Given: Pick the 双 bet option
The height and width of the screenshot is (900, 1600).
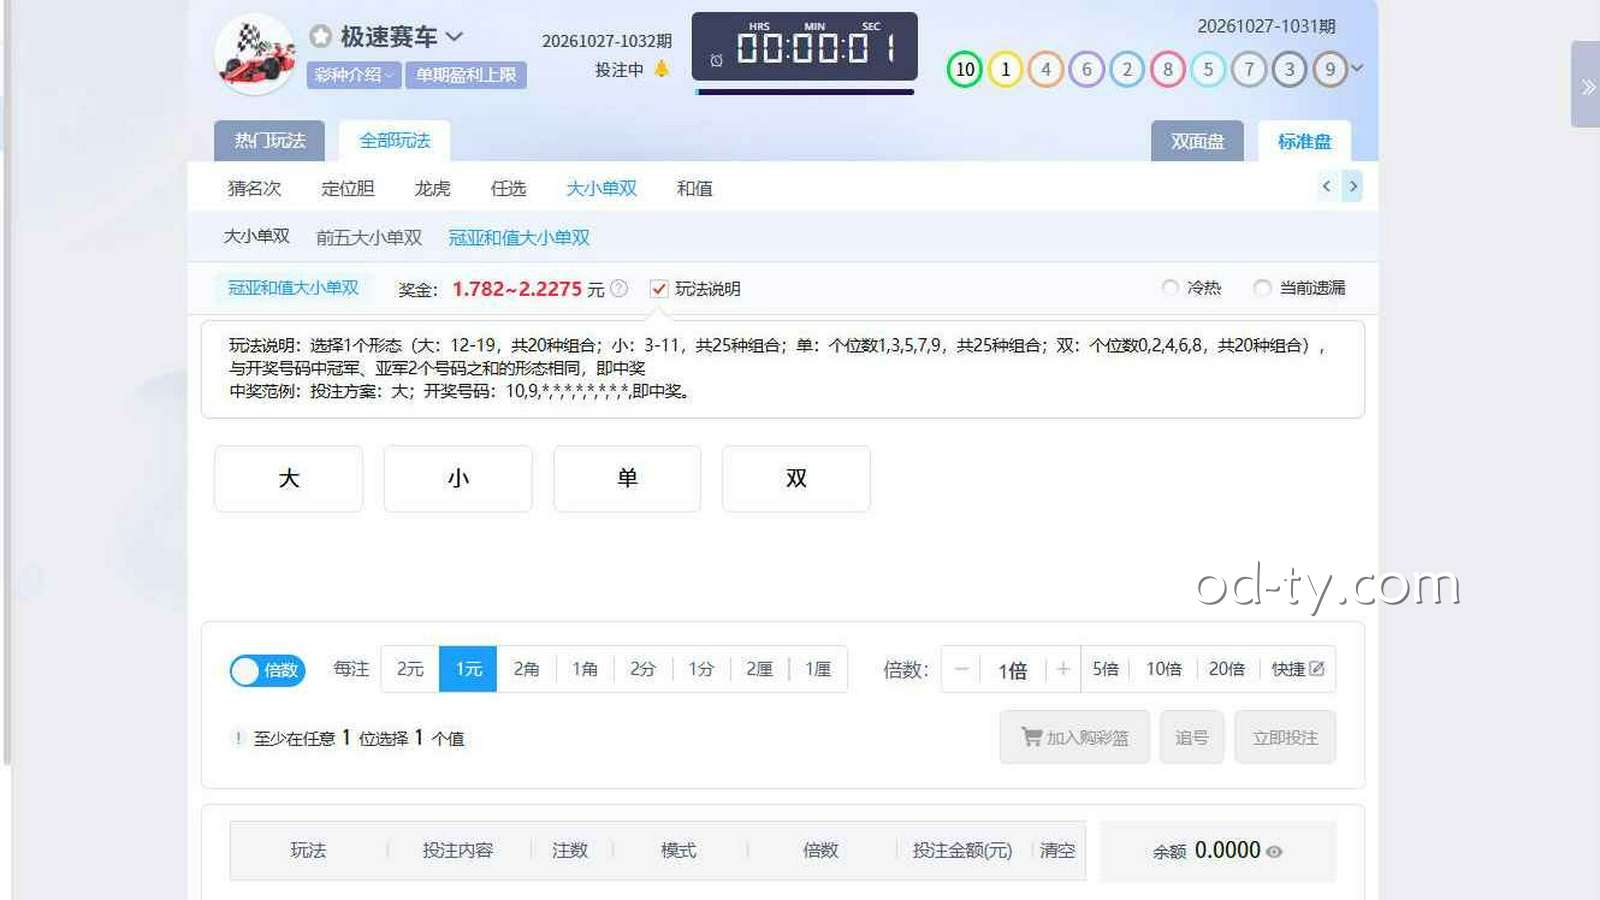Looking at the screenshot, I should pos(796,479).
